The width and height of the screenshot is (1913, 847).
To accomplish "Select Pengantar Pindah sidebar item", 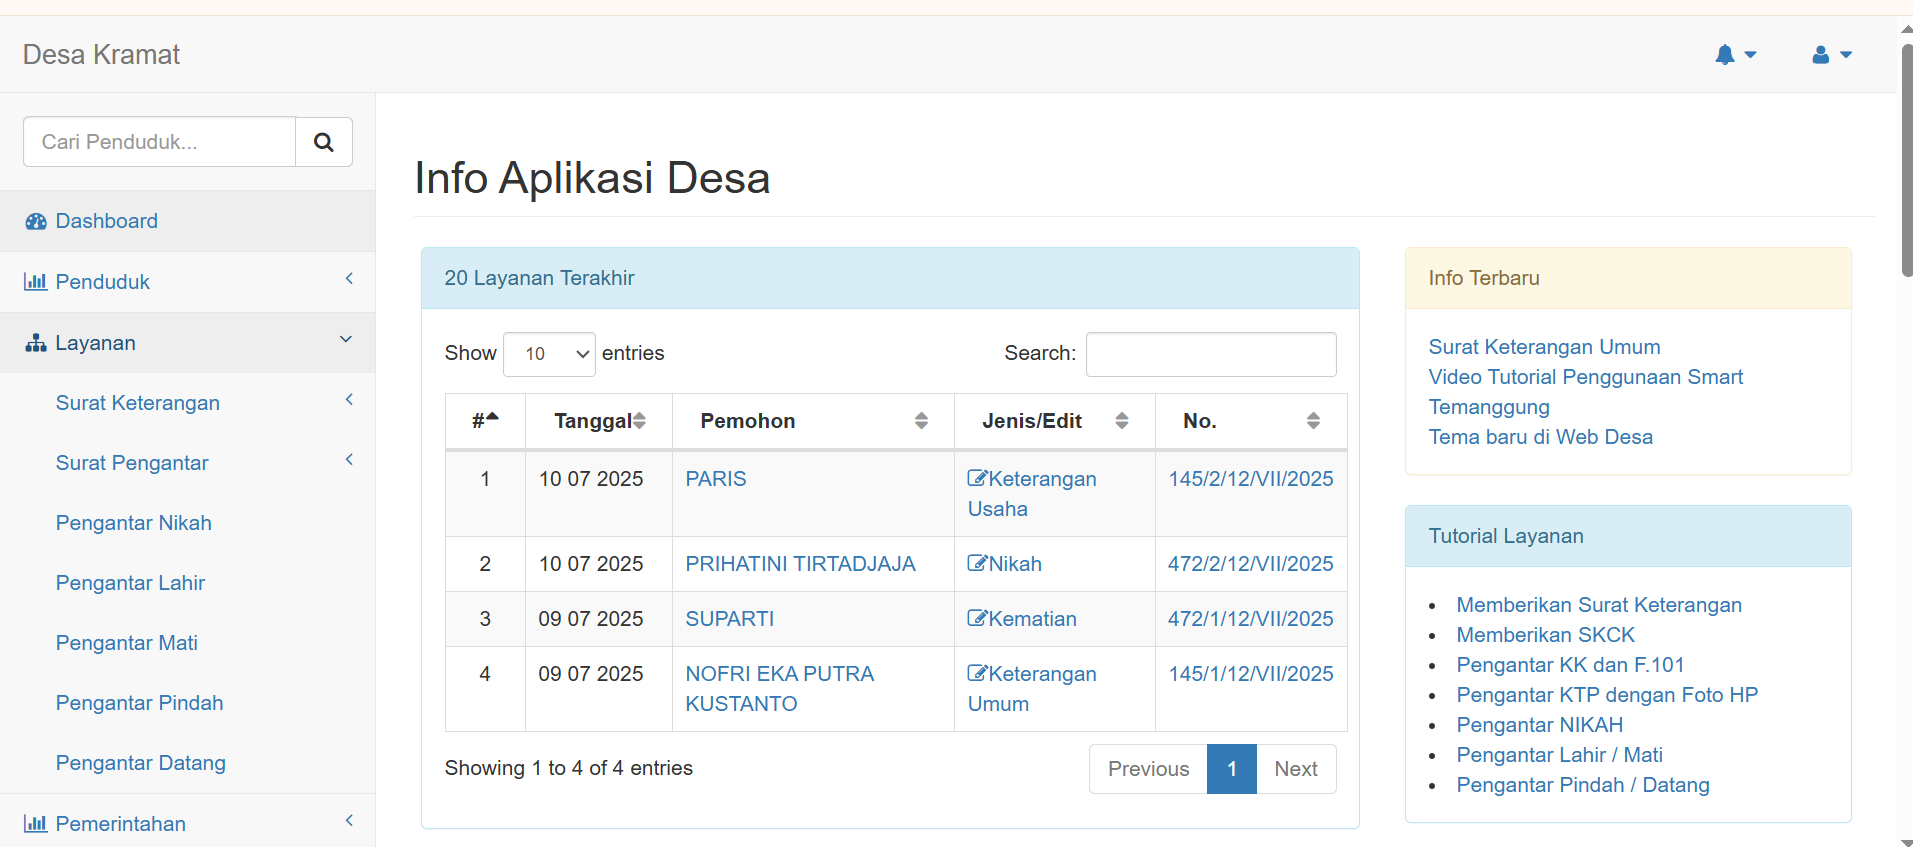I will 140,703.
